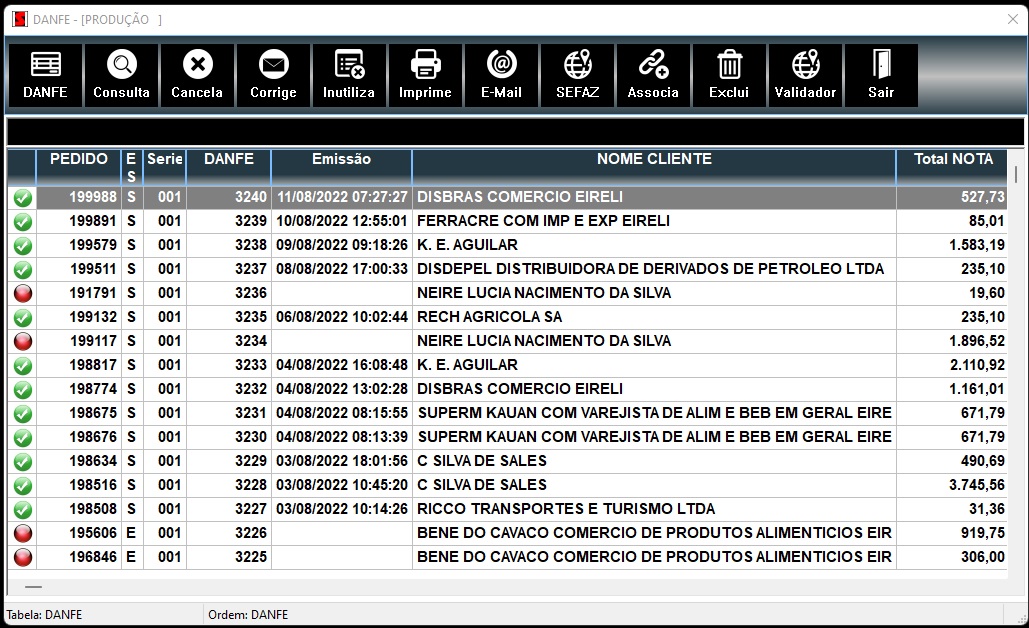
Task: Click green status icon for pedido 198817
Action: click(23, 366)
